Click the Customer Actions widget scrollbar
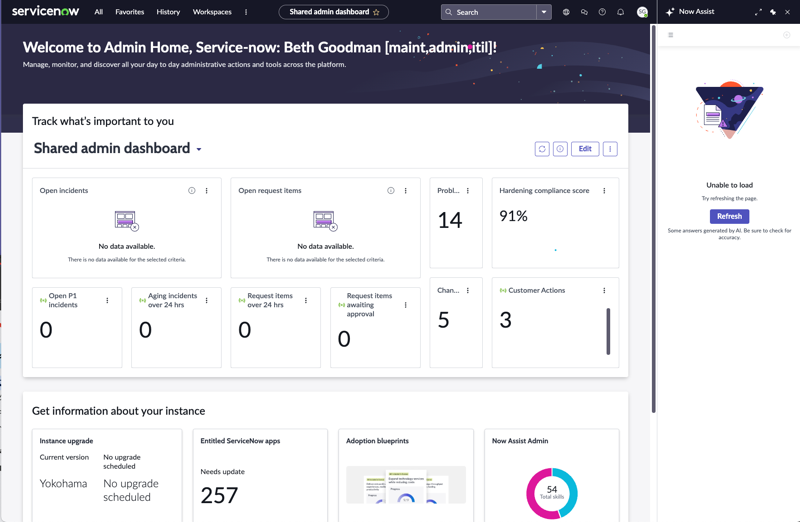 [608, 331]
